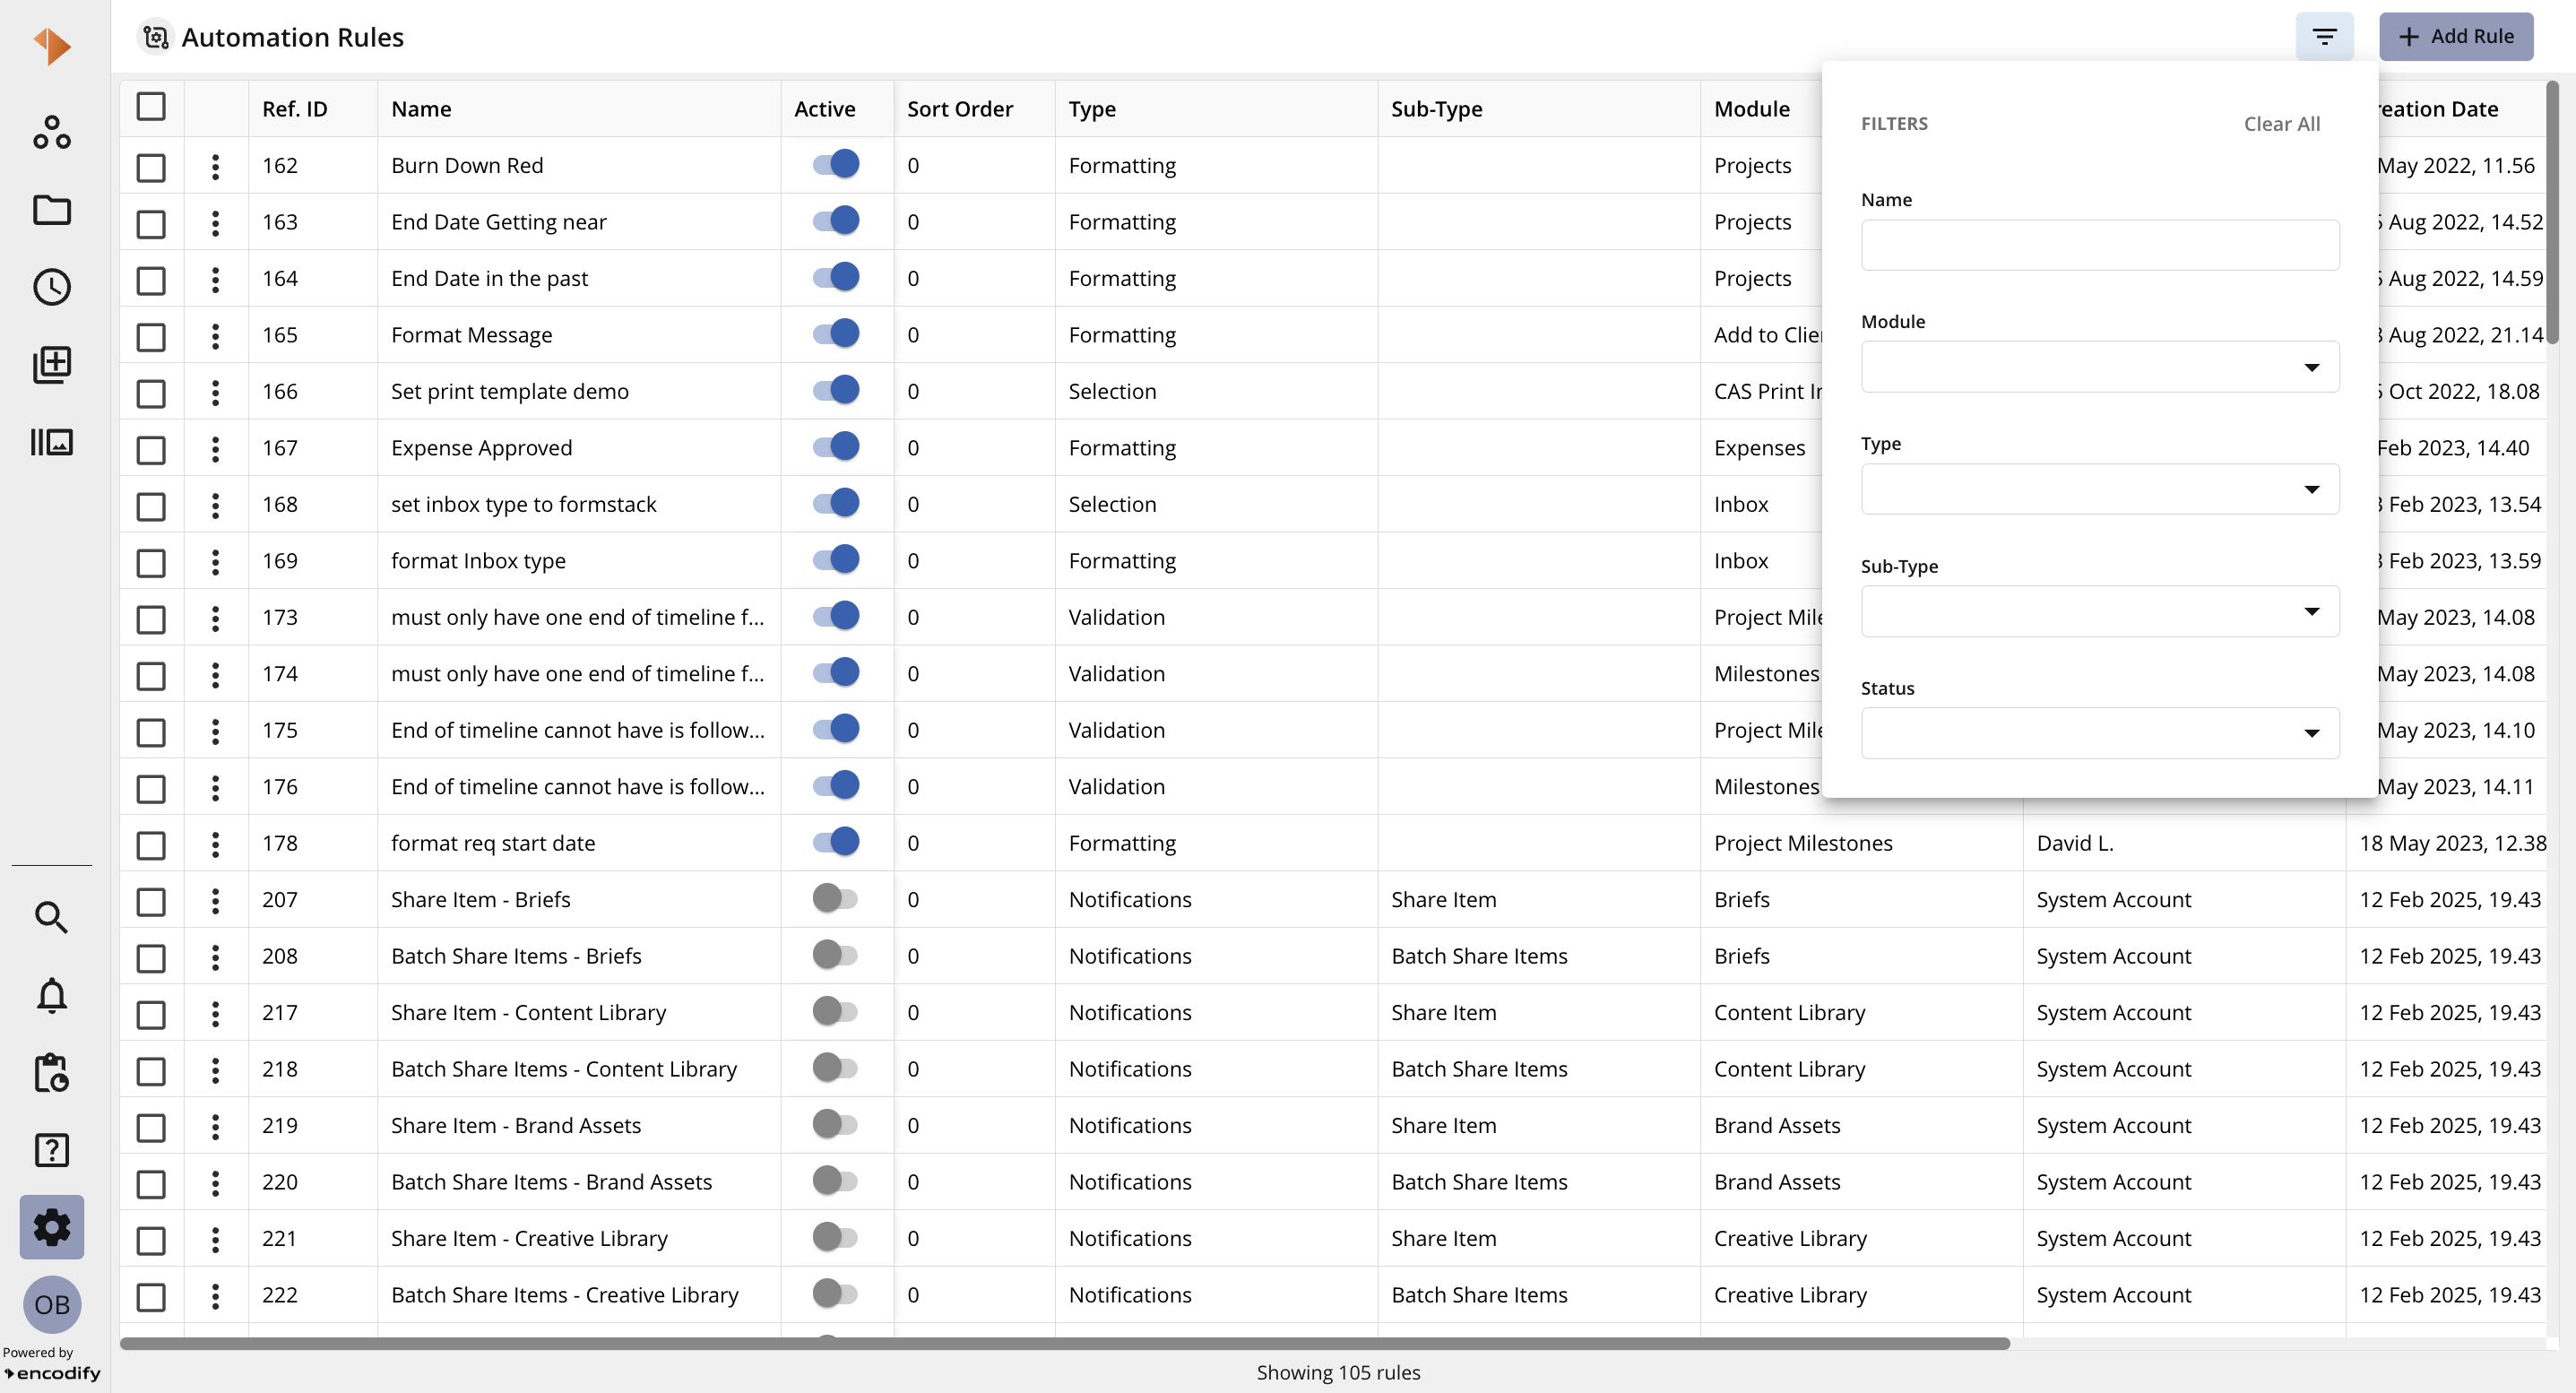The image size is (2576, 1393).
Task: Open row menu for Format Message
Action: tap(215, 335)
